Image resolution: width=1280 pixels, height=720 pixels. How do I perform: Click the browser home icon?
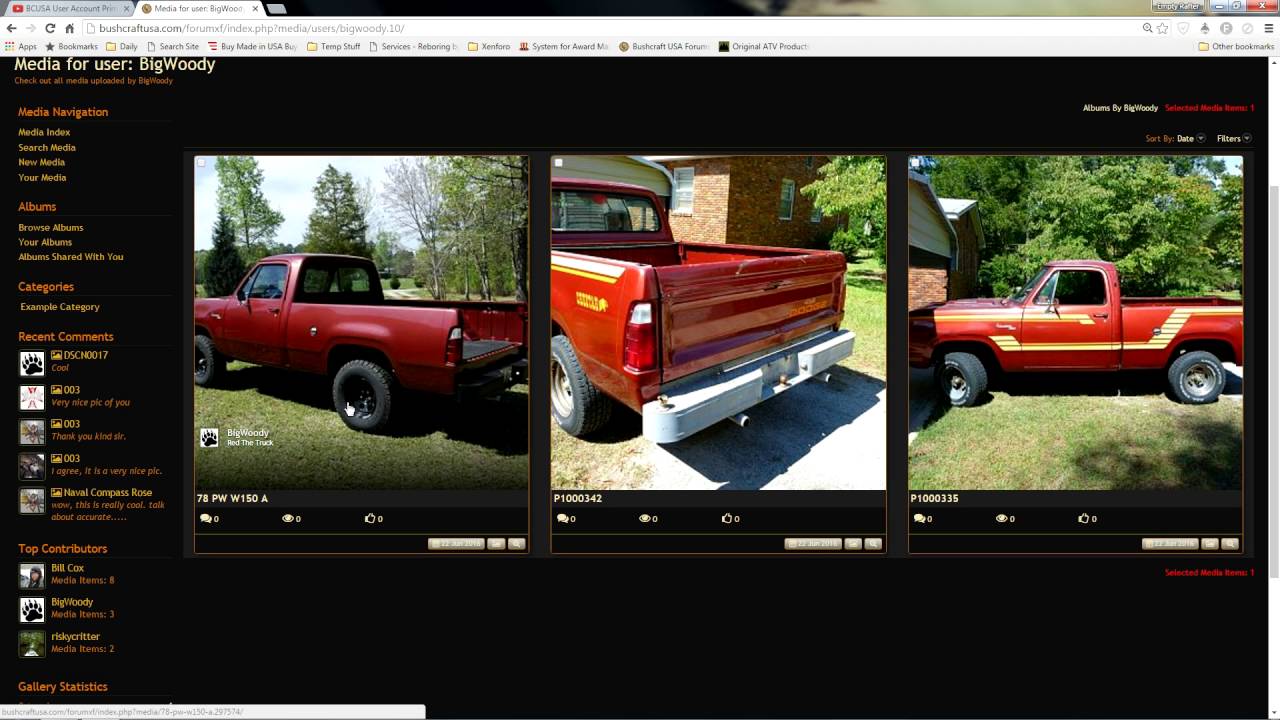(x=69, y=28)
